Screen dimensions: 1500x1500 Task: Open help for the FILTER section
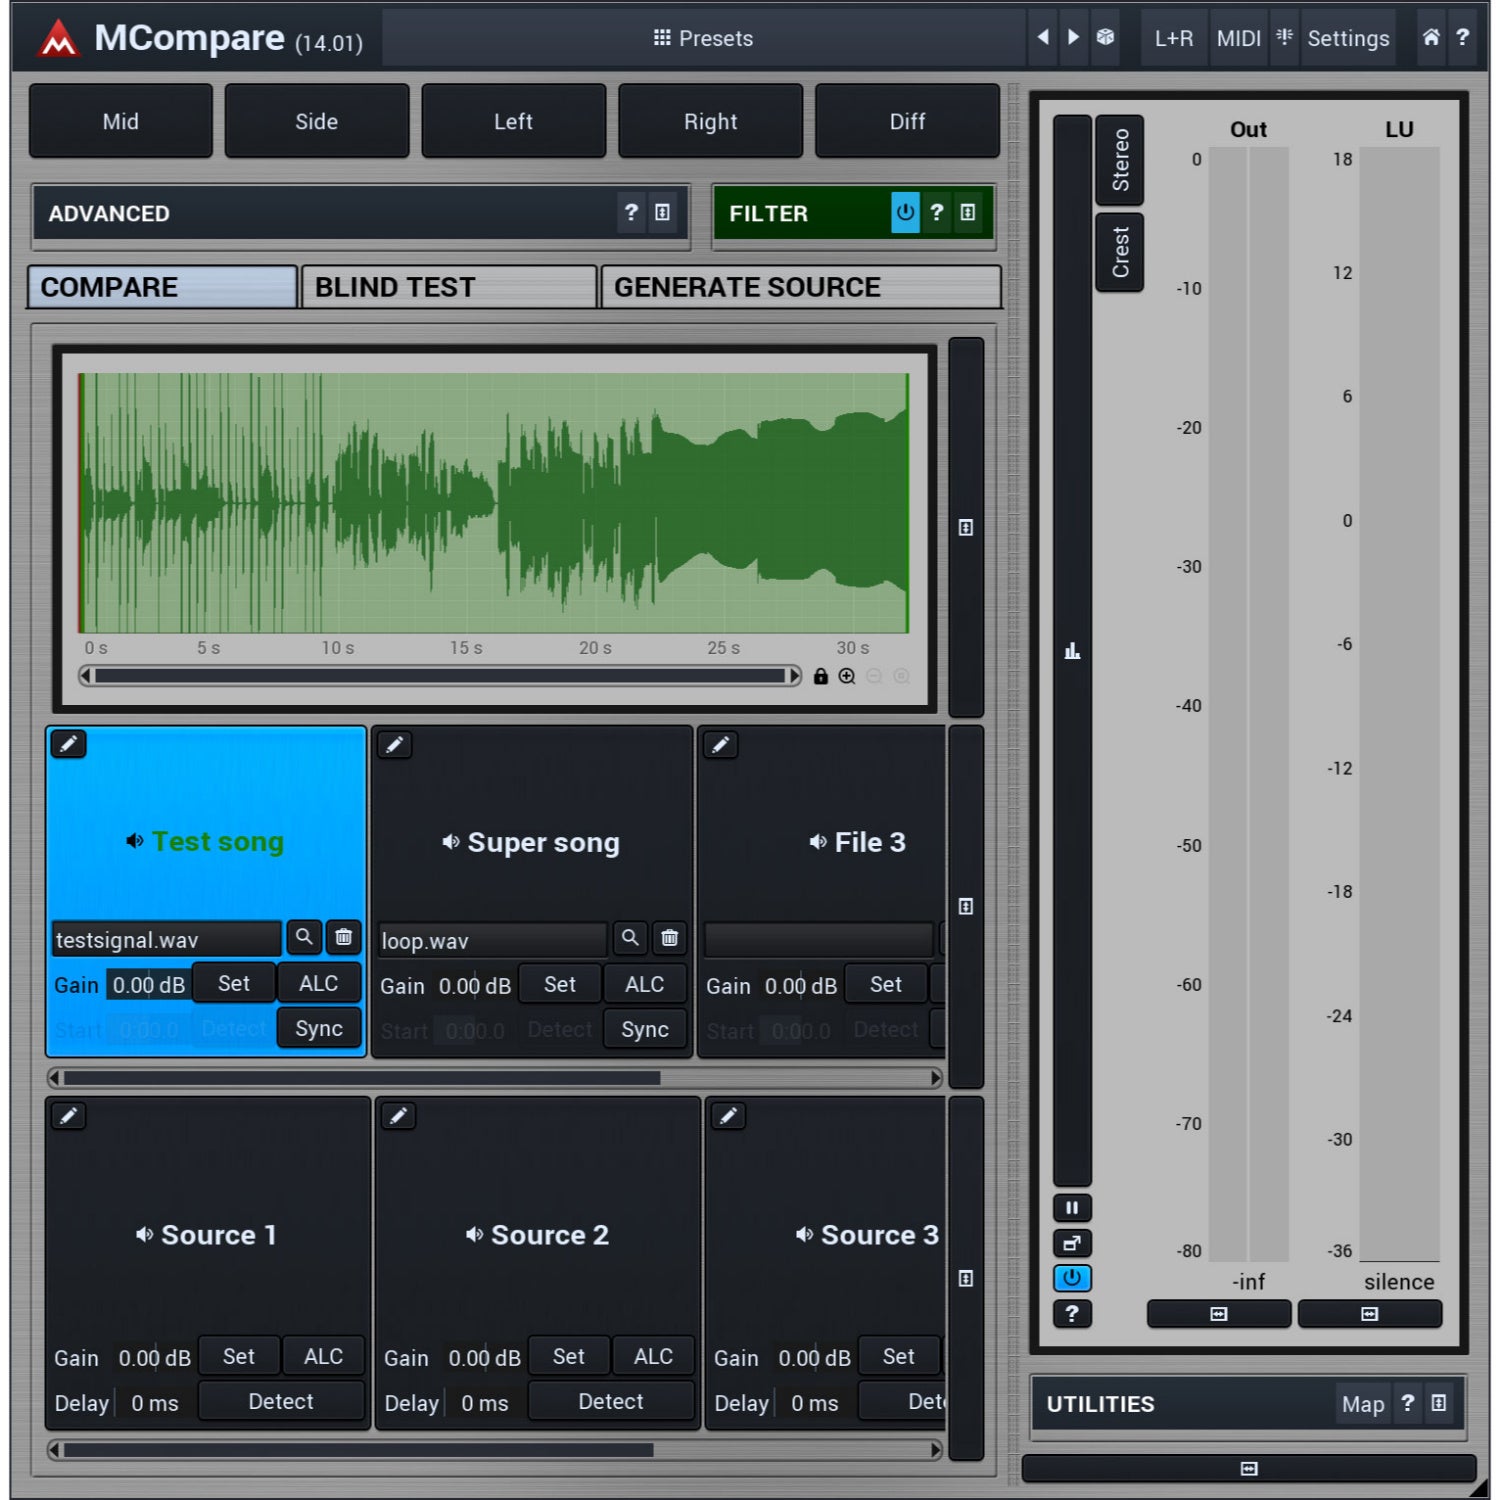pos(937,212)
